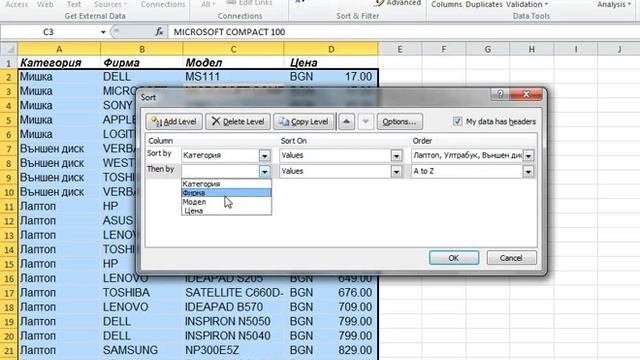Image resolution: width=640 pixels, height=360 pixels.
Task: Click formula bar with MICROSOFT COMPACT 100
Action: pos(404,32)
